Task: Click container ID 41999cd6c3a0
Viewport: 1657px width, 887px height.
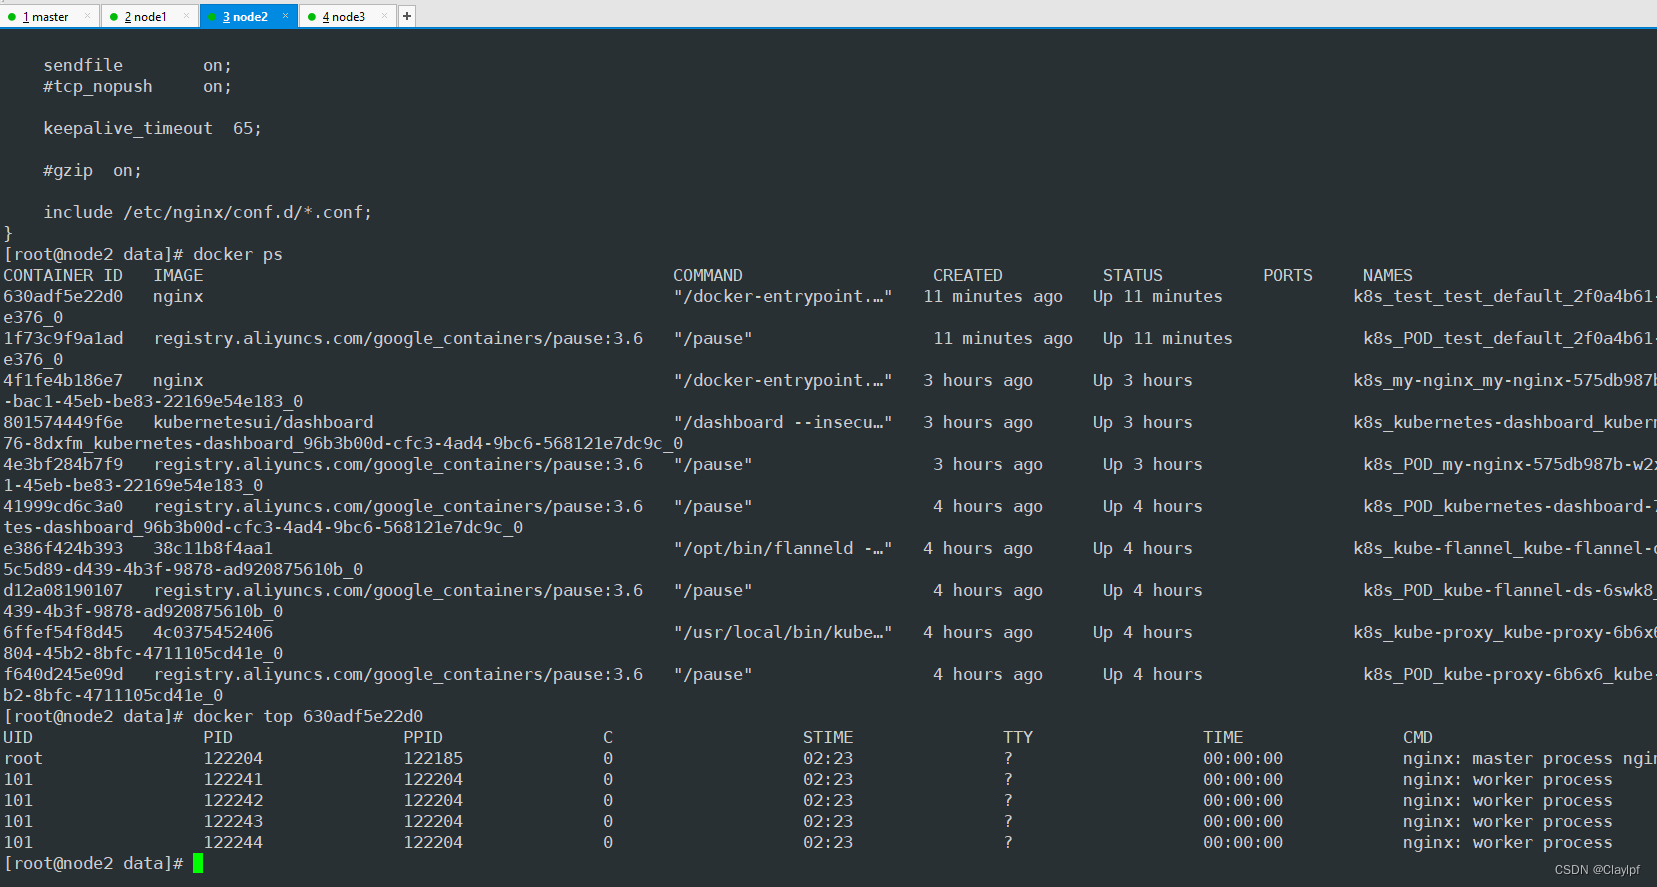Action: 63,506
